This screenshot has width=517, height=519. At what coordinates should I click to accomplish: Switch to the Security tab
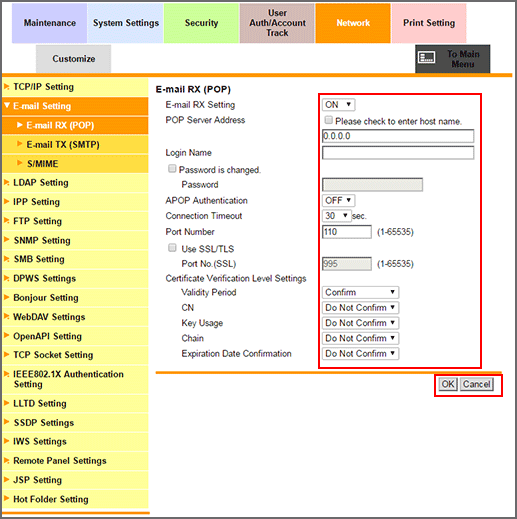coord(201,23)
